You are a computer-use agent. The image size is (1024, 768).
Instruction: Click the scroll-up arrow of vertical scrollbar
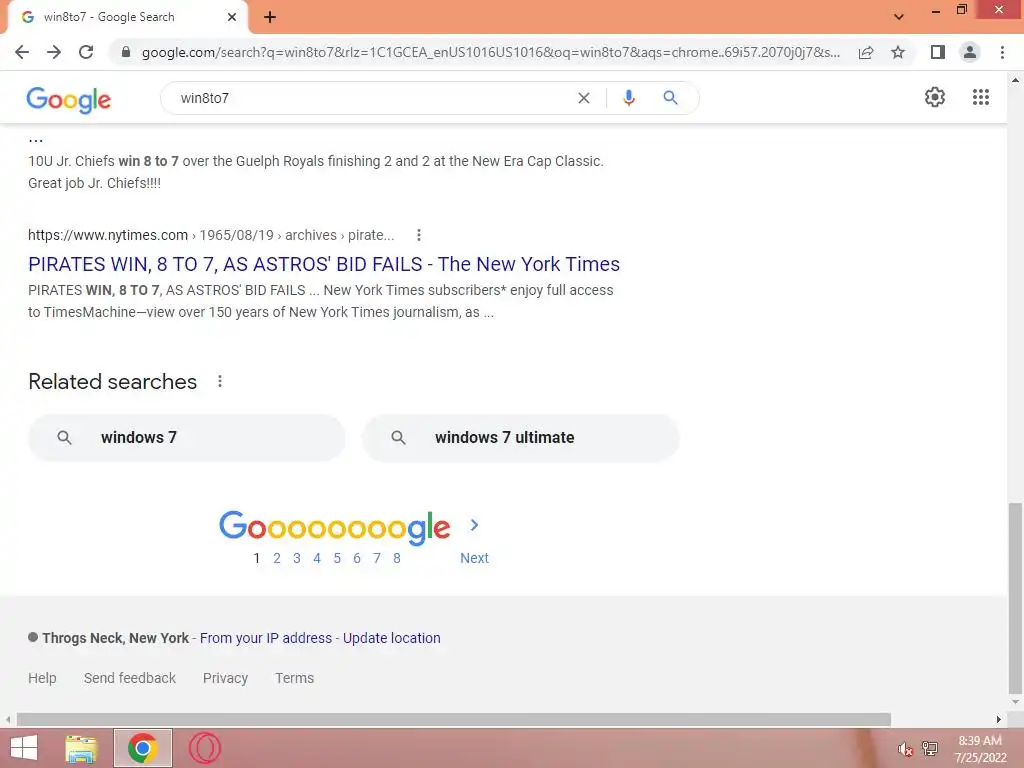[1015, 80]
